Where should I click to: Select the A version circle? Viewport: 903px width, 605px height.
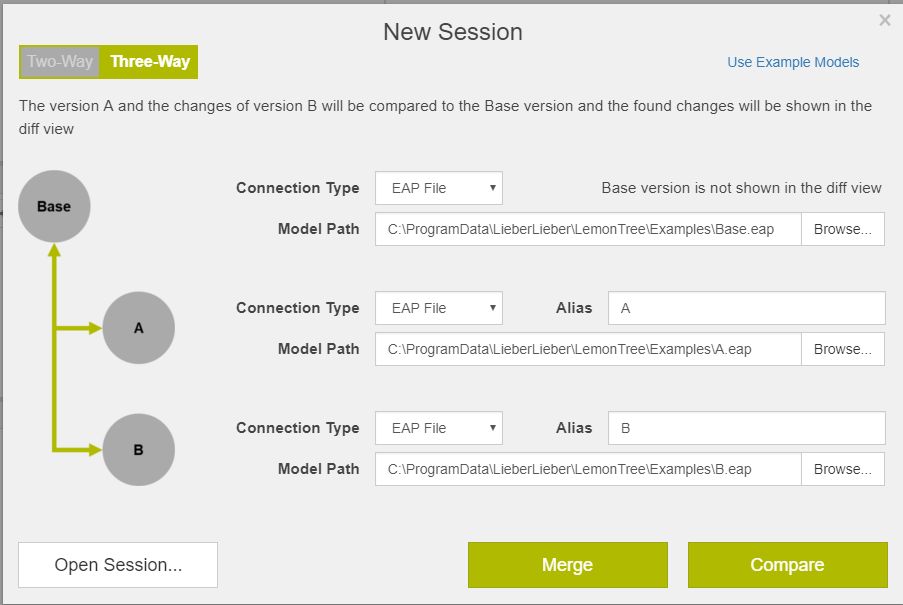(138, 327)
